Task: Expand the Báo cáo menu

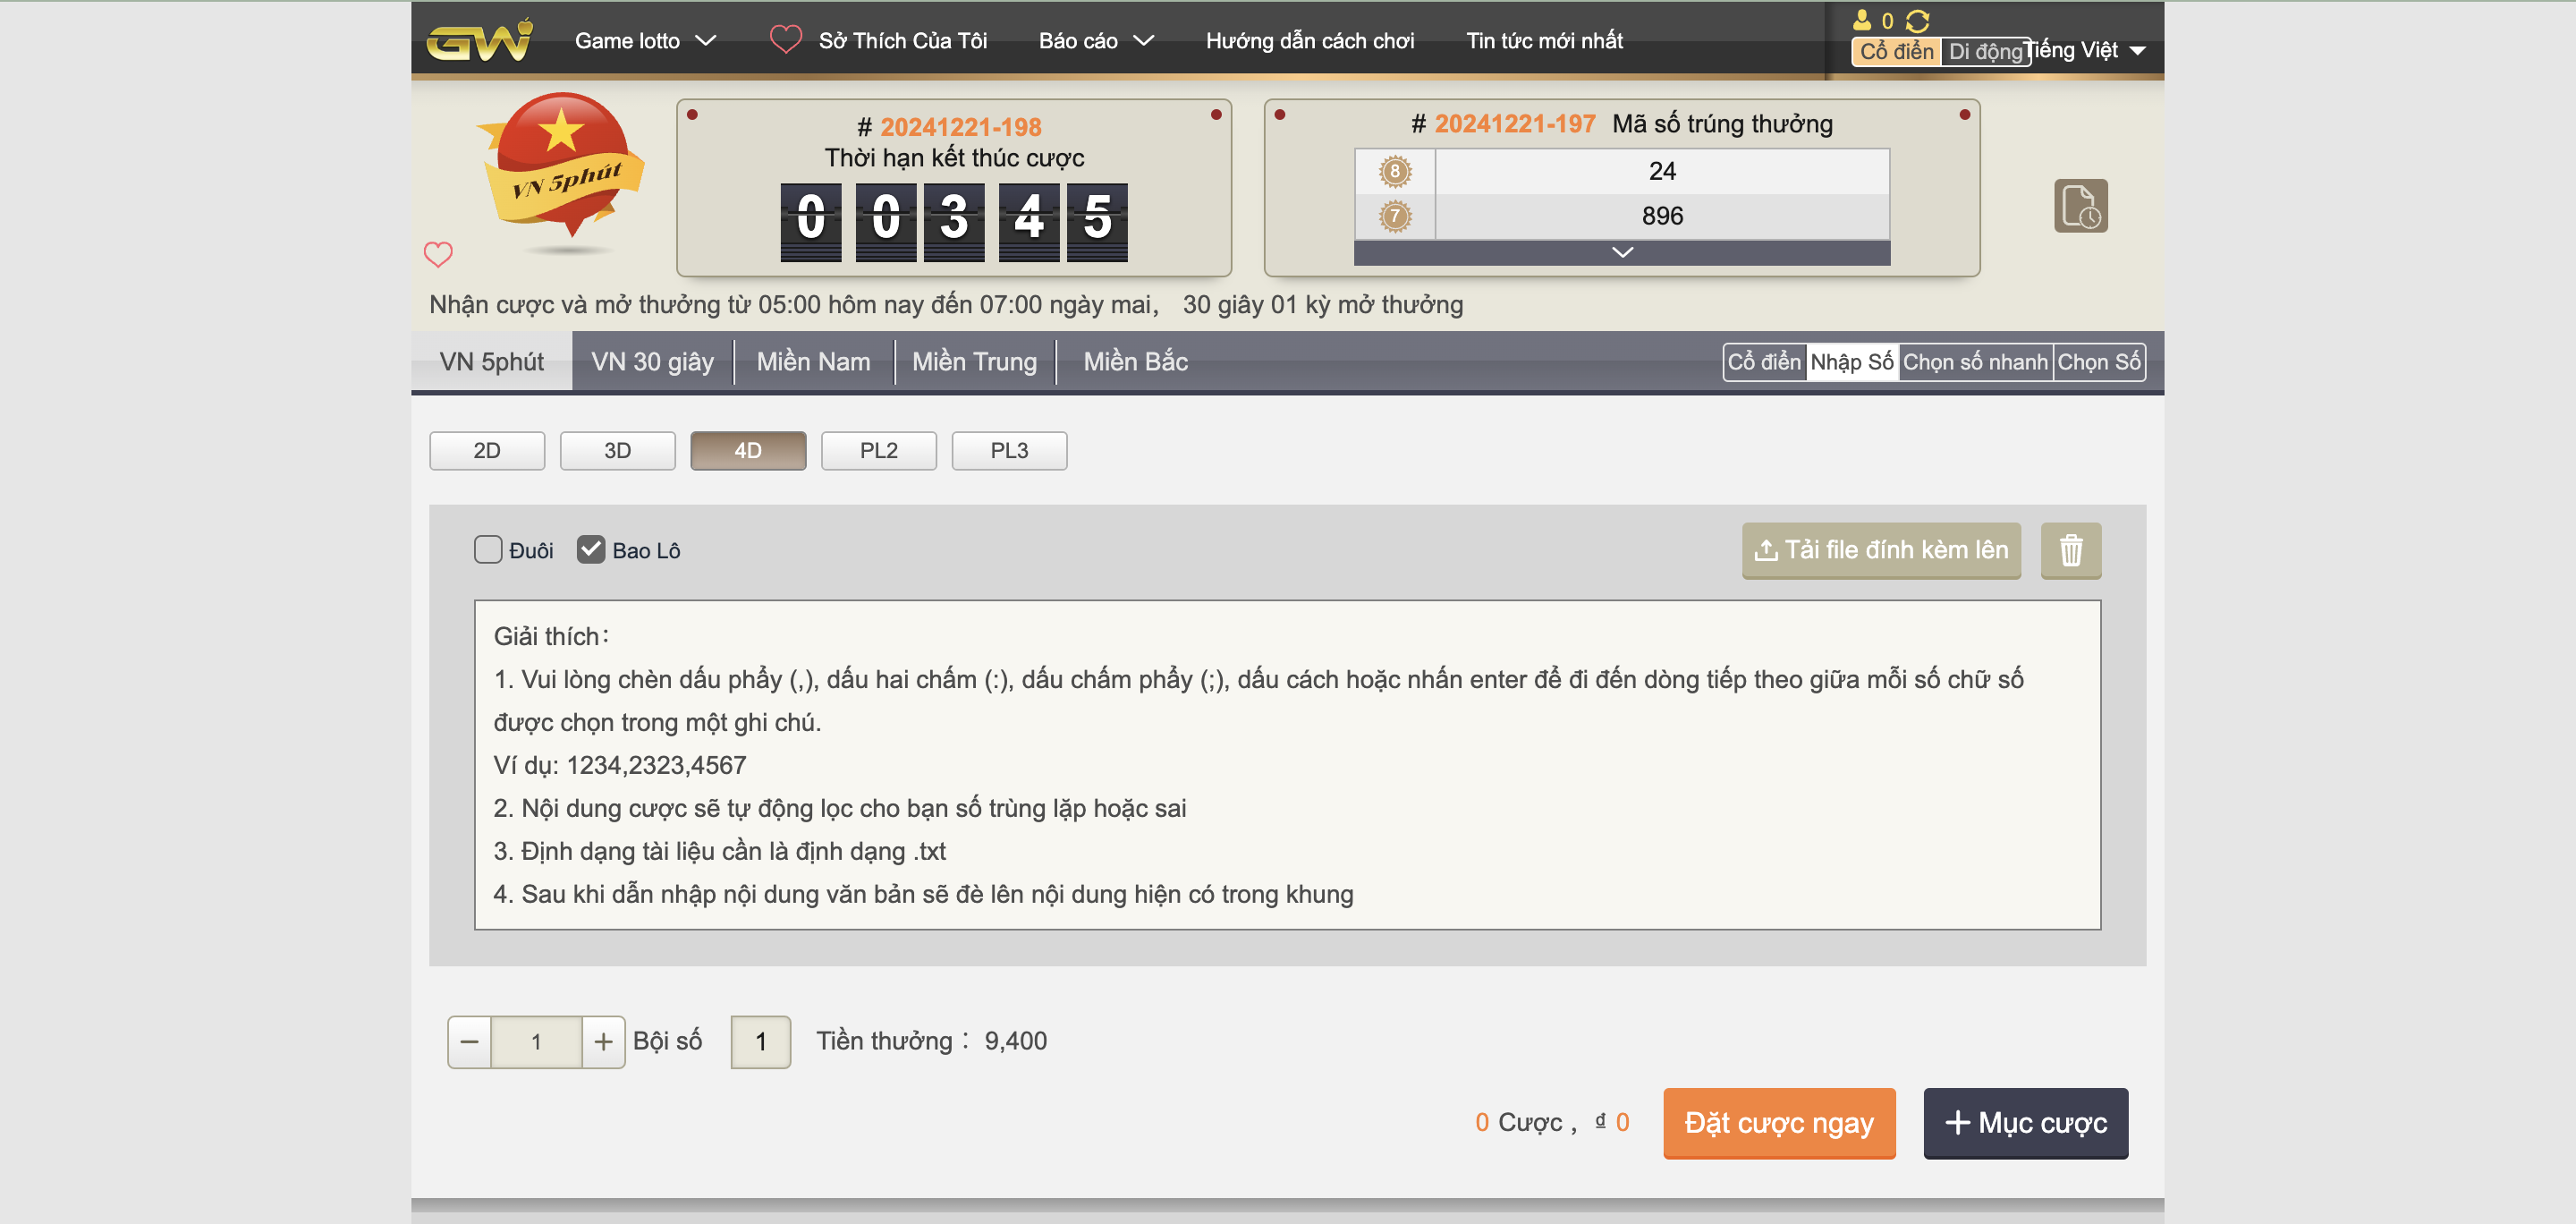Action: pyautogui.click(x=1095, y=41)
